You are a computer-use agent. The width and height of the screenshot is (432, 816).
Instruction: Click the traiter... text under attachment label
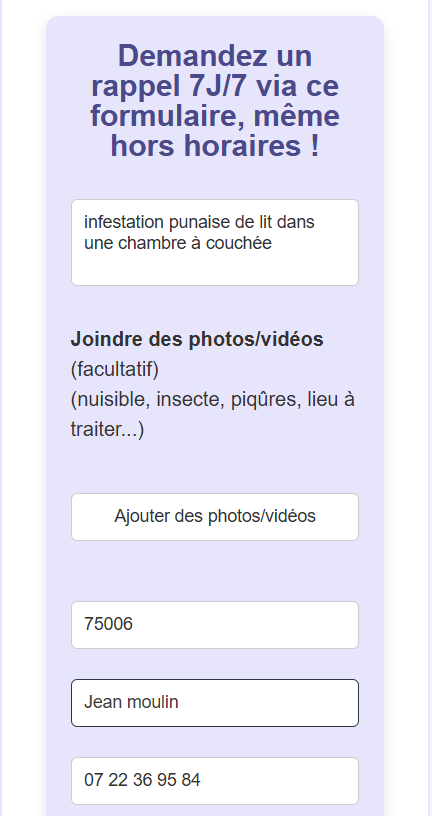107,430
